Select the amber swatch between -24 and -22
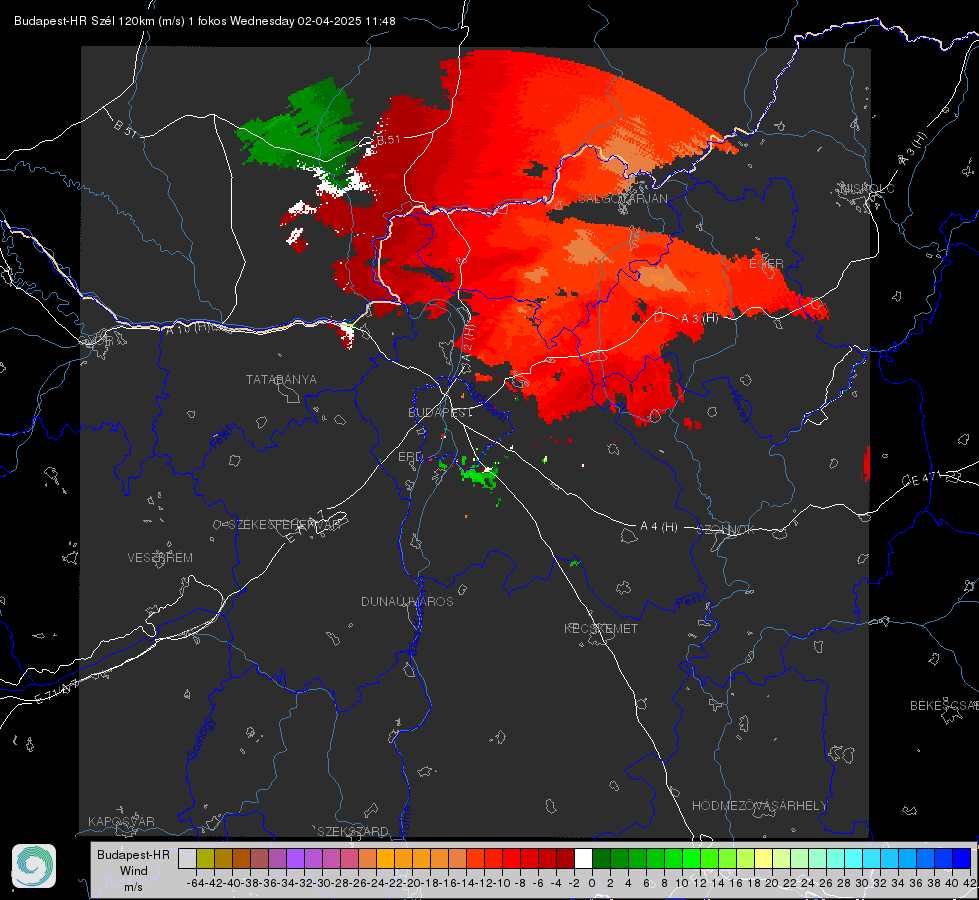979x900 pixels. [385, 858]
